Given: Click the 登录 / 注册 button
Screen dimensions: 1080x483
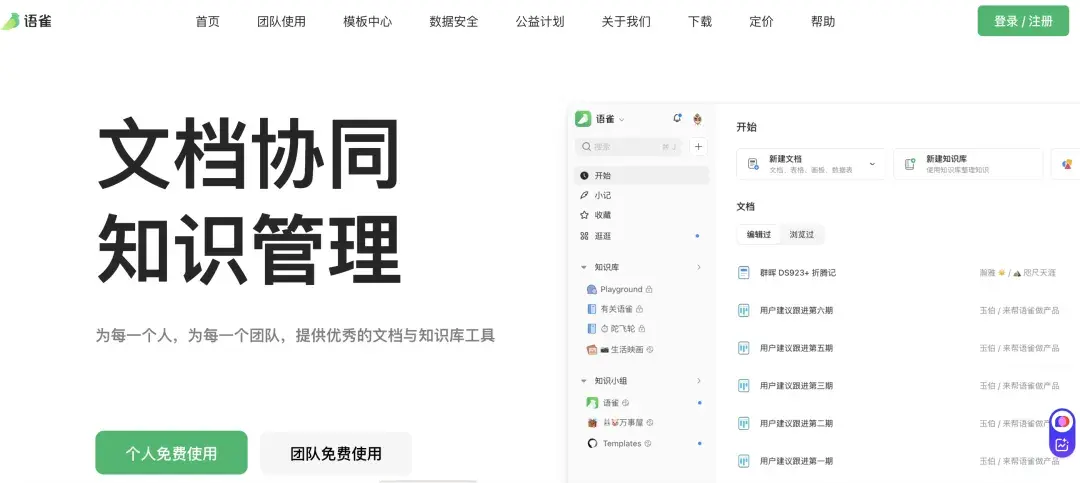Looking at the screenshot, I should (1023, 21).
